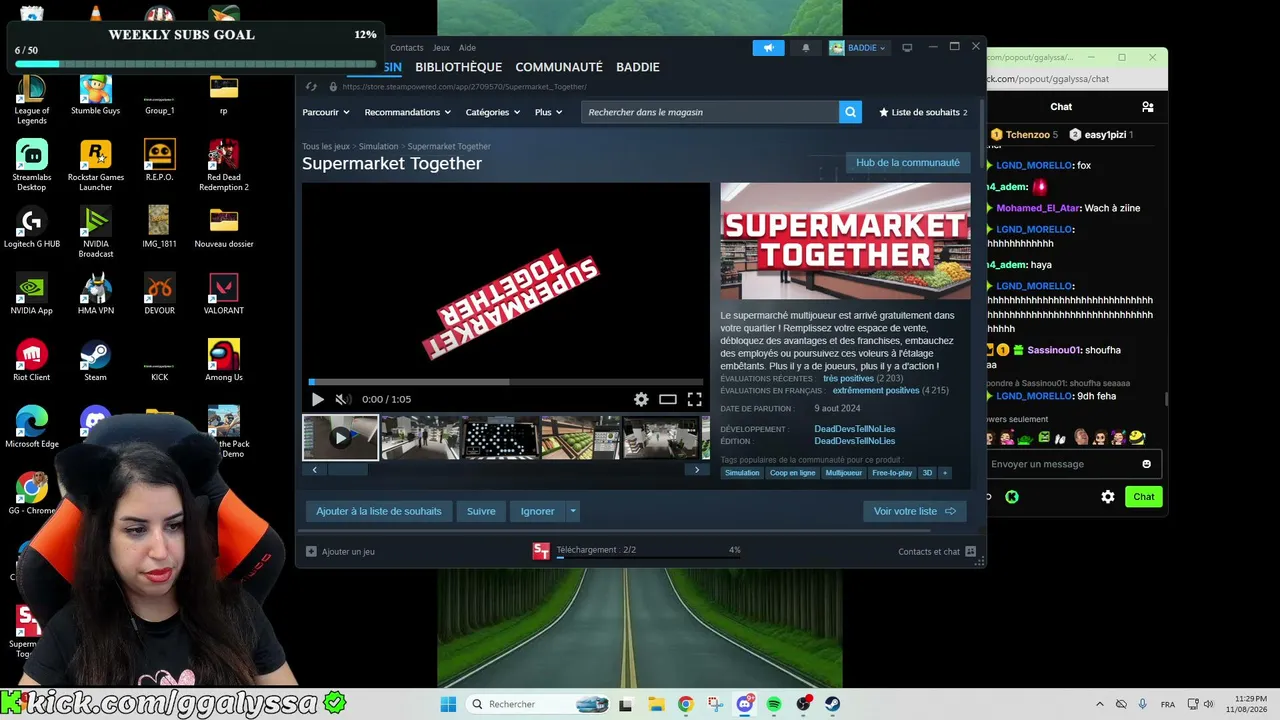Click the Suivre button
This screenshot has height=720, width=1280.
(x=481, y=511)
